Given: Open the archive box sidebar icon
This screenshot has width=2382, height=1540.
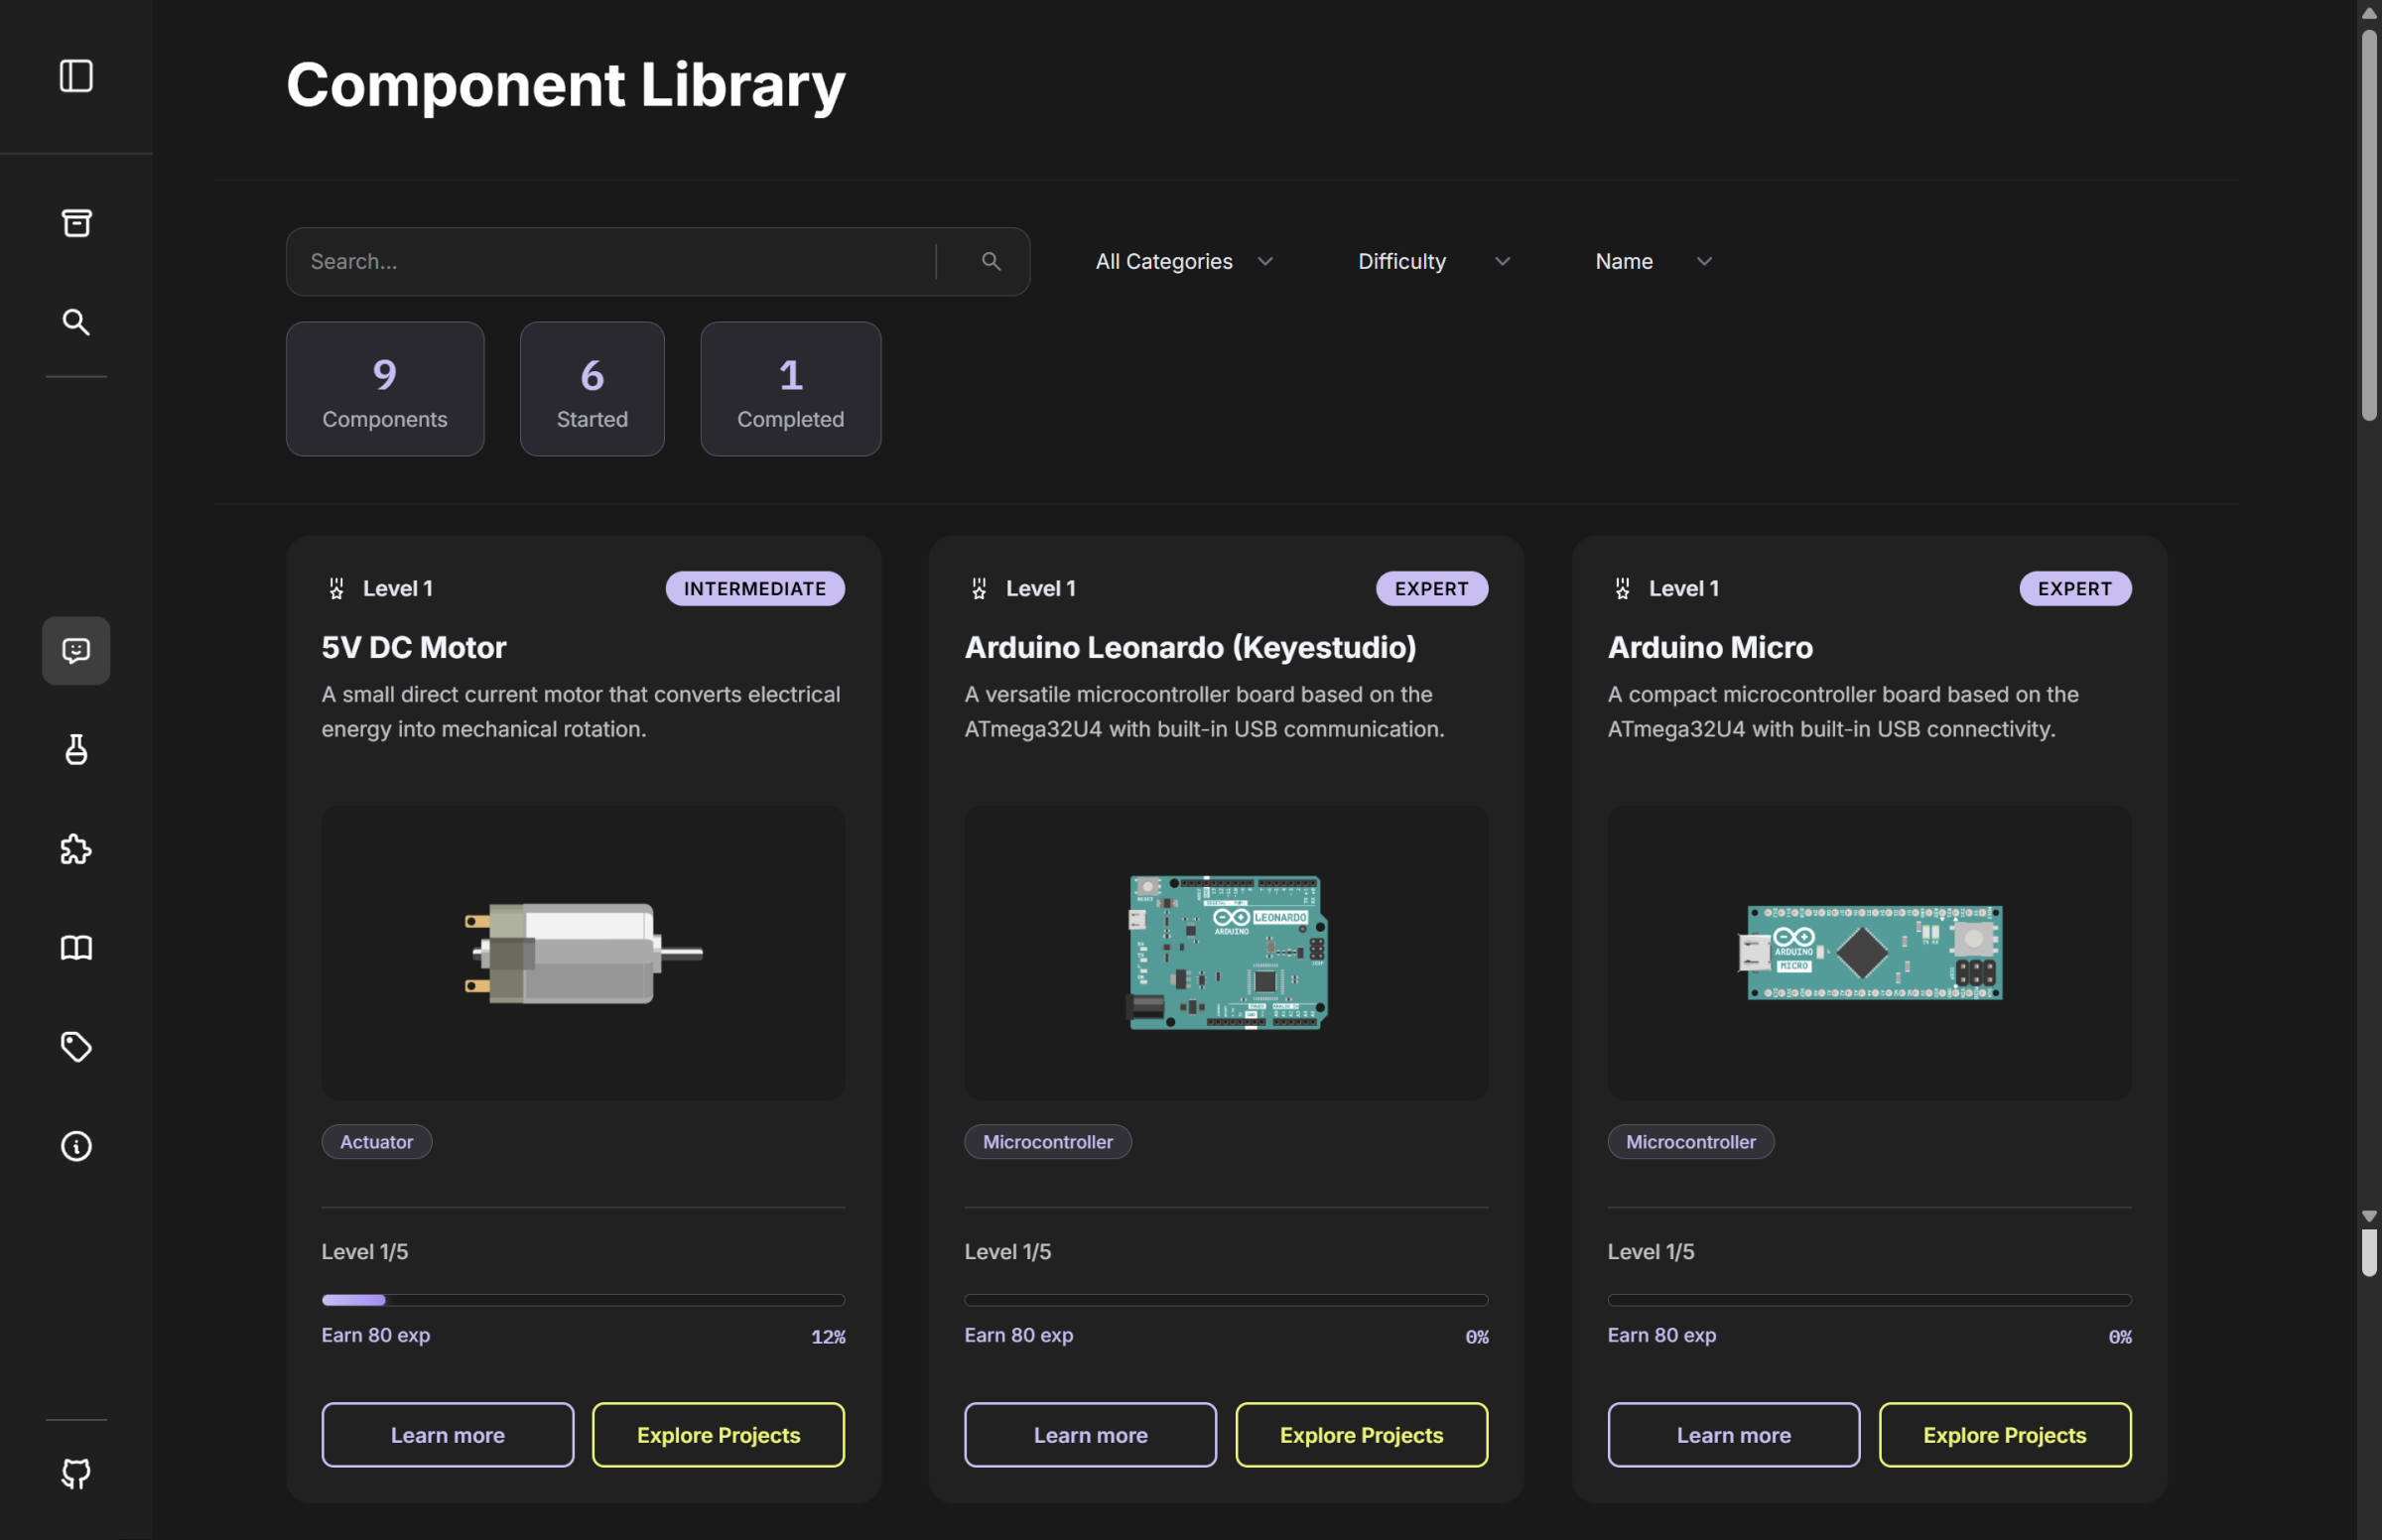Looking at the screenshot, I should point(76,222).
